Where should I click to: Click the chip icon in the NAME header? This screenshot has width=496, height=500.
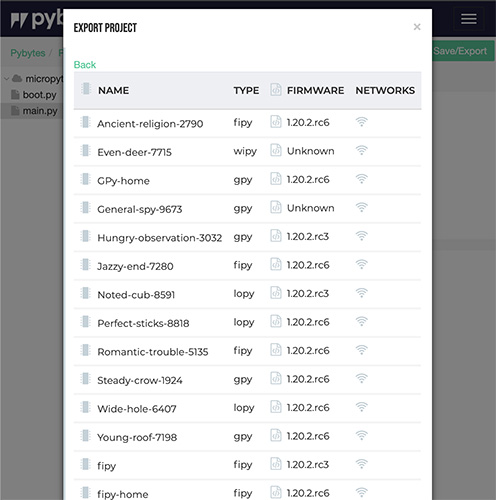click(x=86, y=89)
